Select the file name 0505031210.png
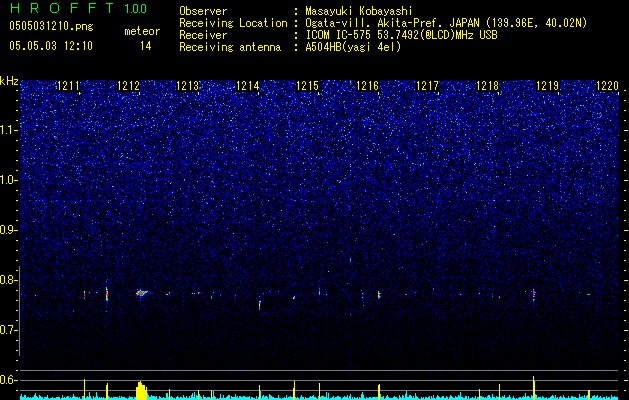Image resolution: width=629 pixels, height=400 pixels. pyautogui.click(x=51, y=26)
